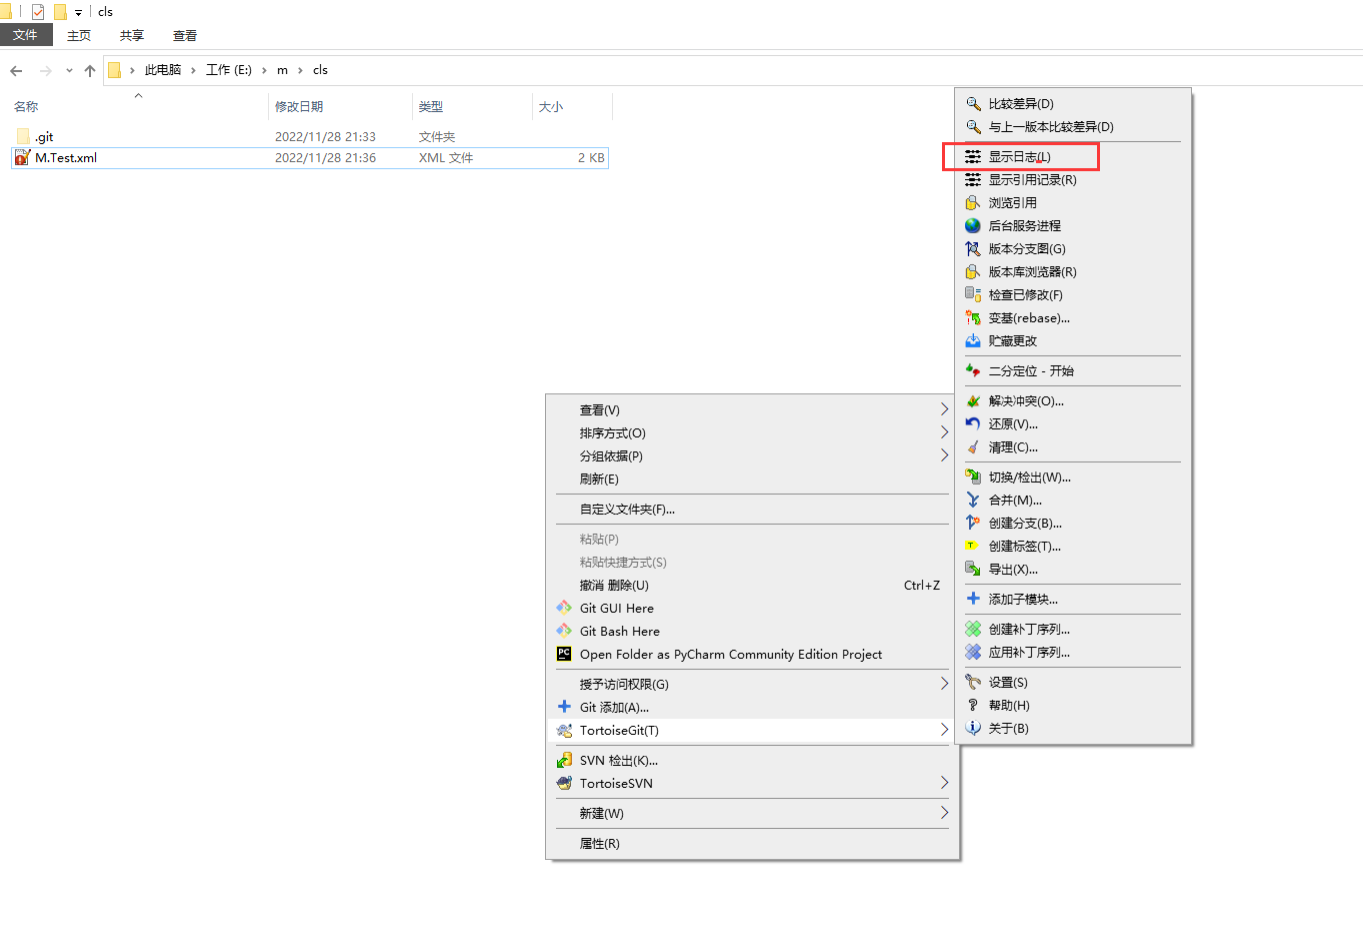This screenshot has height=946, width=1363.
Task: Select 显示日志 in the TortoiseGit submenu
Action: pyautogui.click(x=1020, y=156)
